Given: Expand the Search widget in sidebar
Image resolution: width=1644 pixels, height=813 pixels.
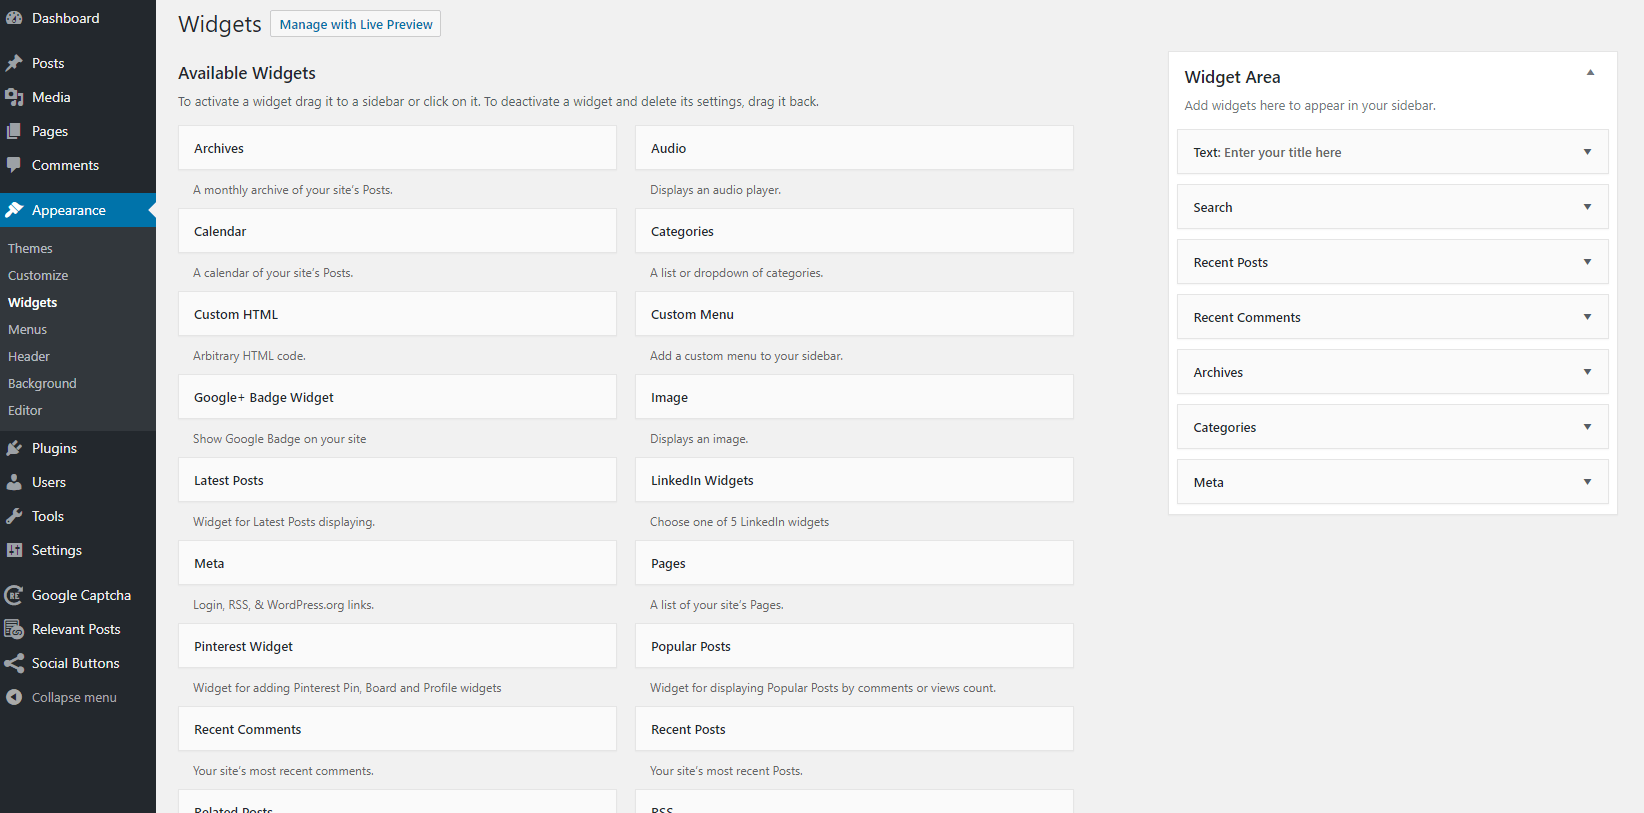Looking at the screenshot, I should coord(1587,207).
